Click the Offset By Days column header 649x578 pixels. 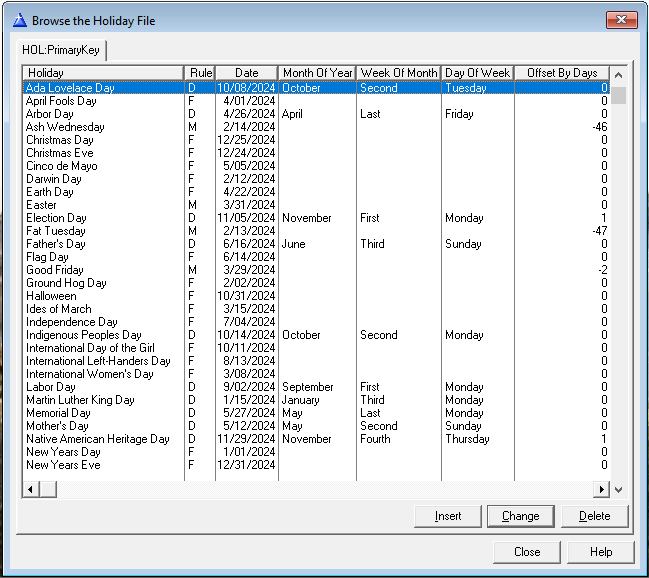561,73
